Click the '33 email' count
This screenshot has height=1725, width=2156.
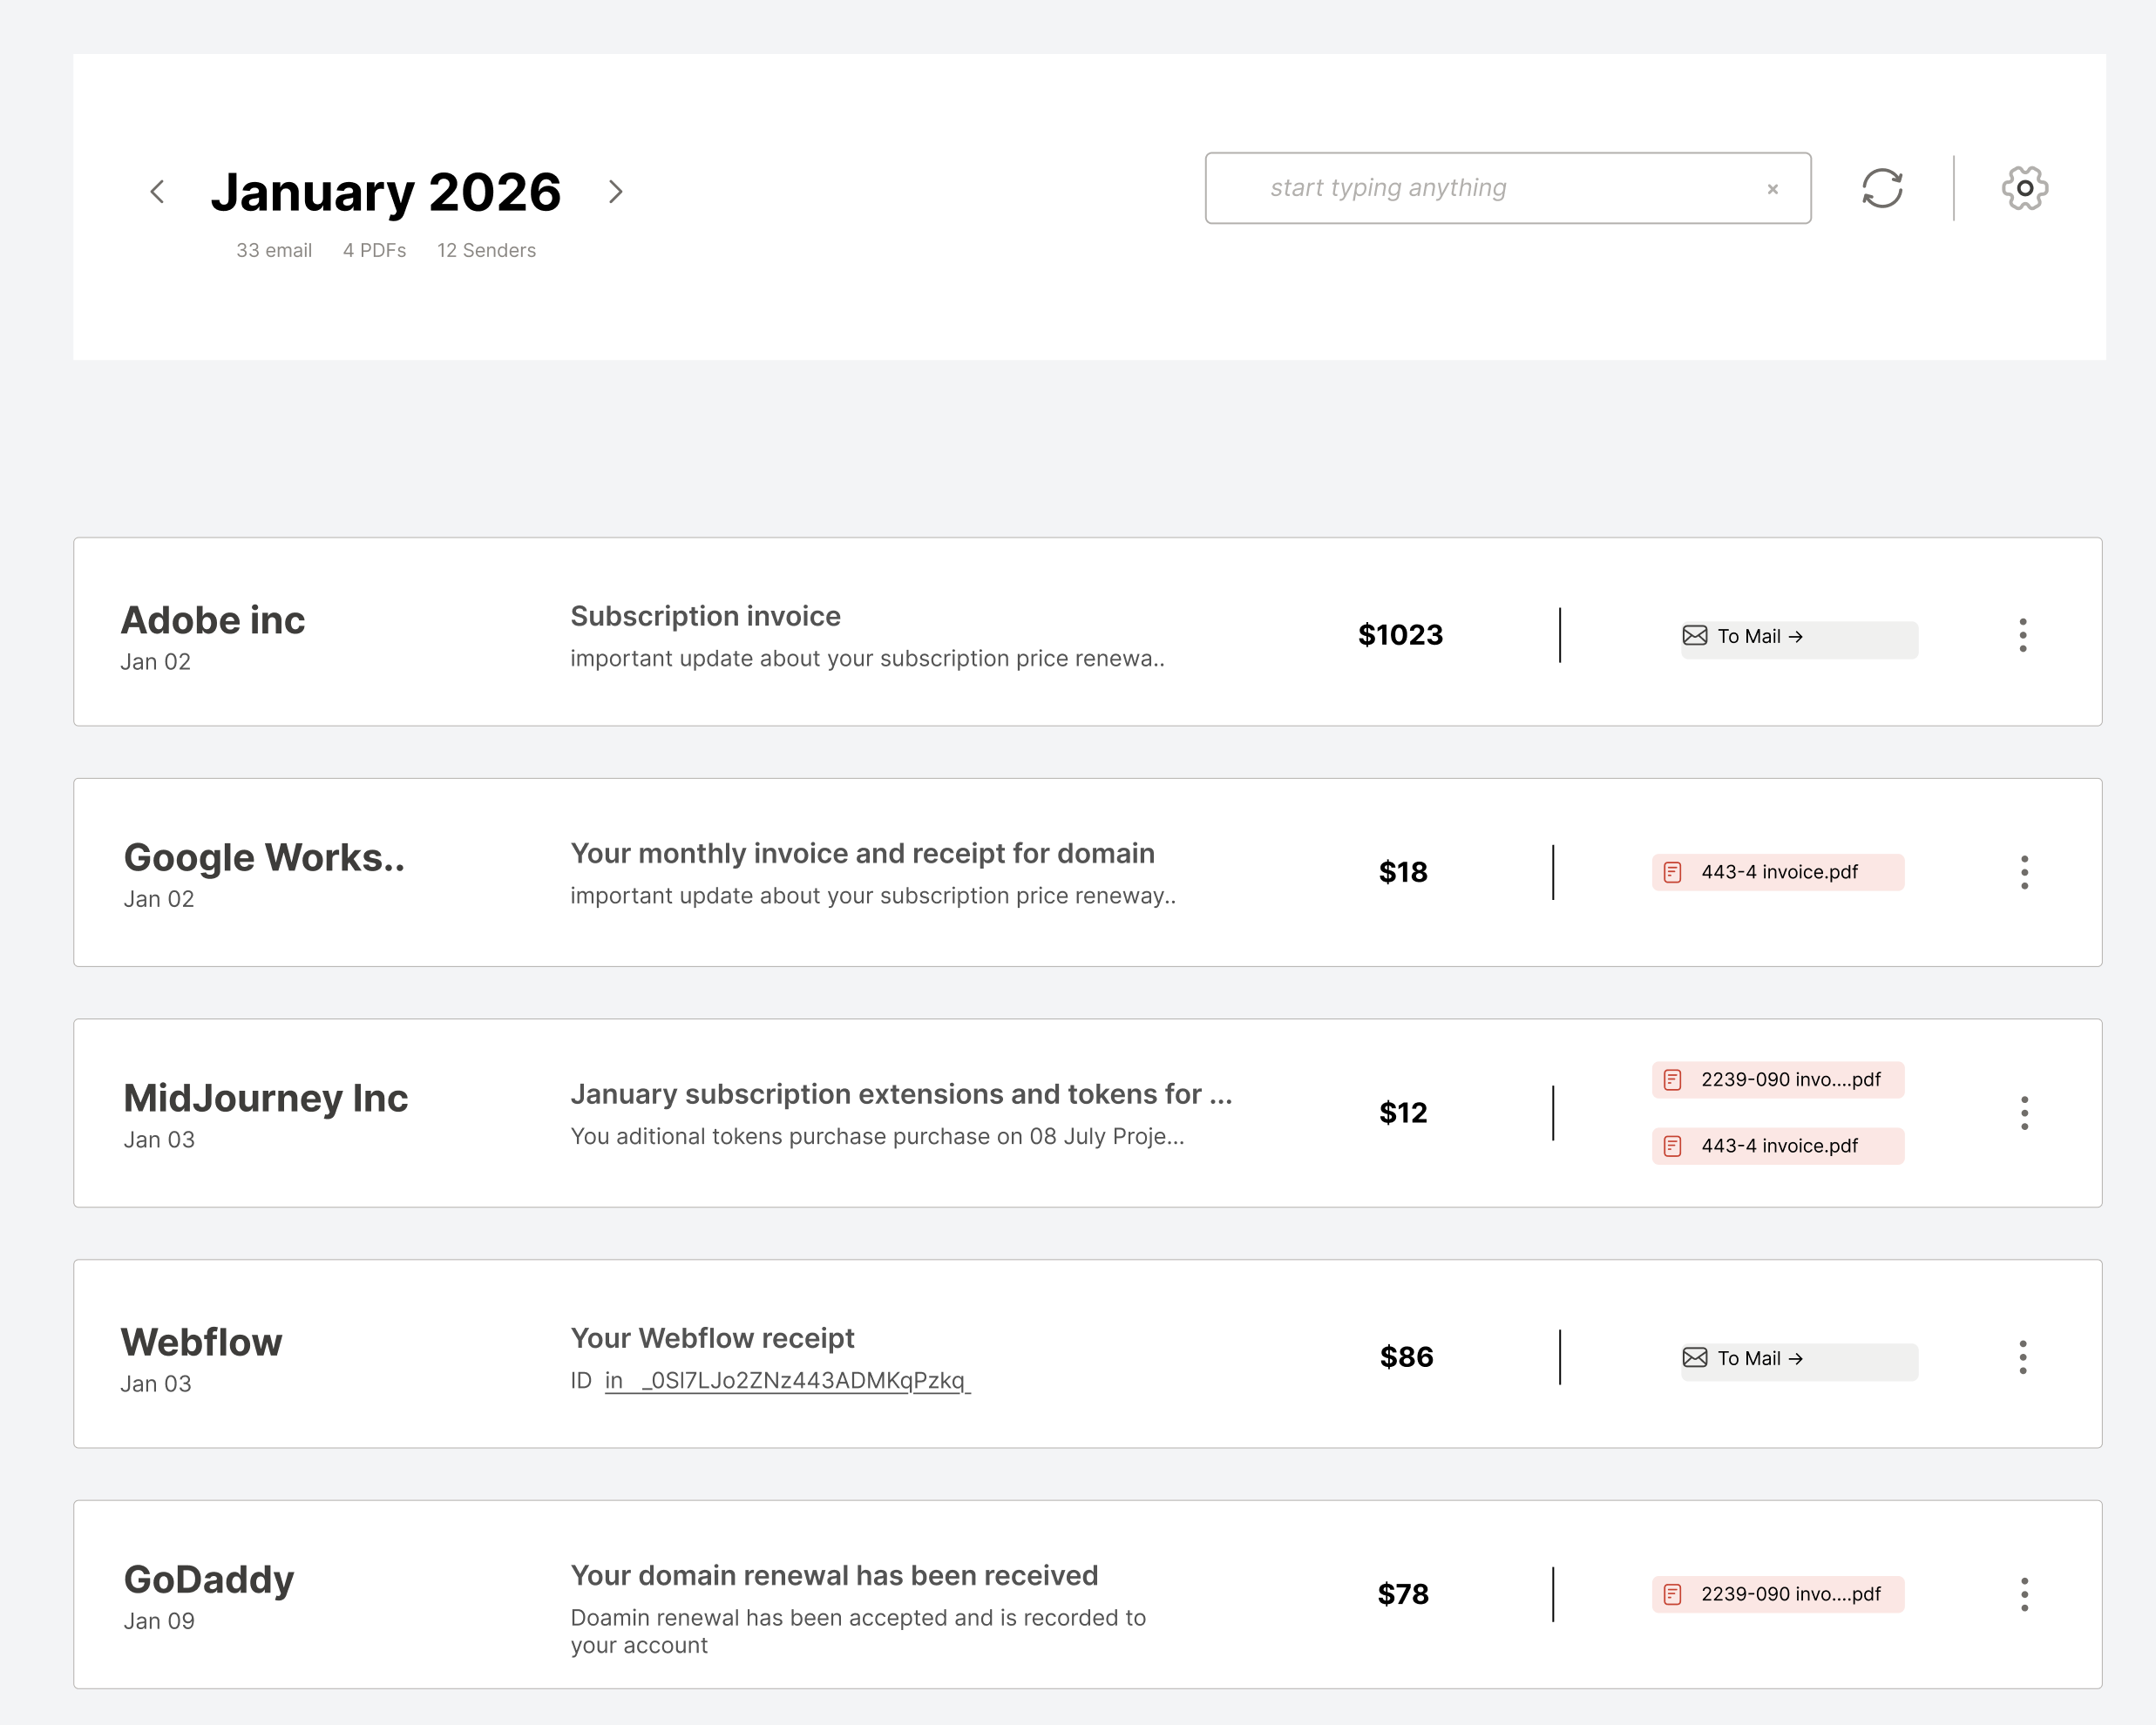[x=274, y=250]
